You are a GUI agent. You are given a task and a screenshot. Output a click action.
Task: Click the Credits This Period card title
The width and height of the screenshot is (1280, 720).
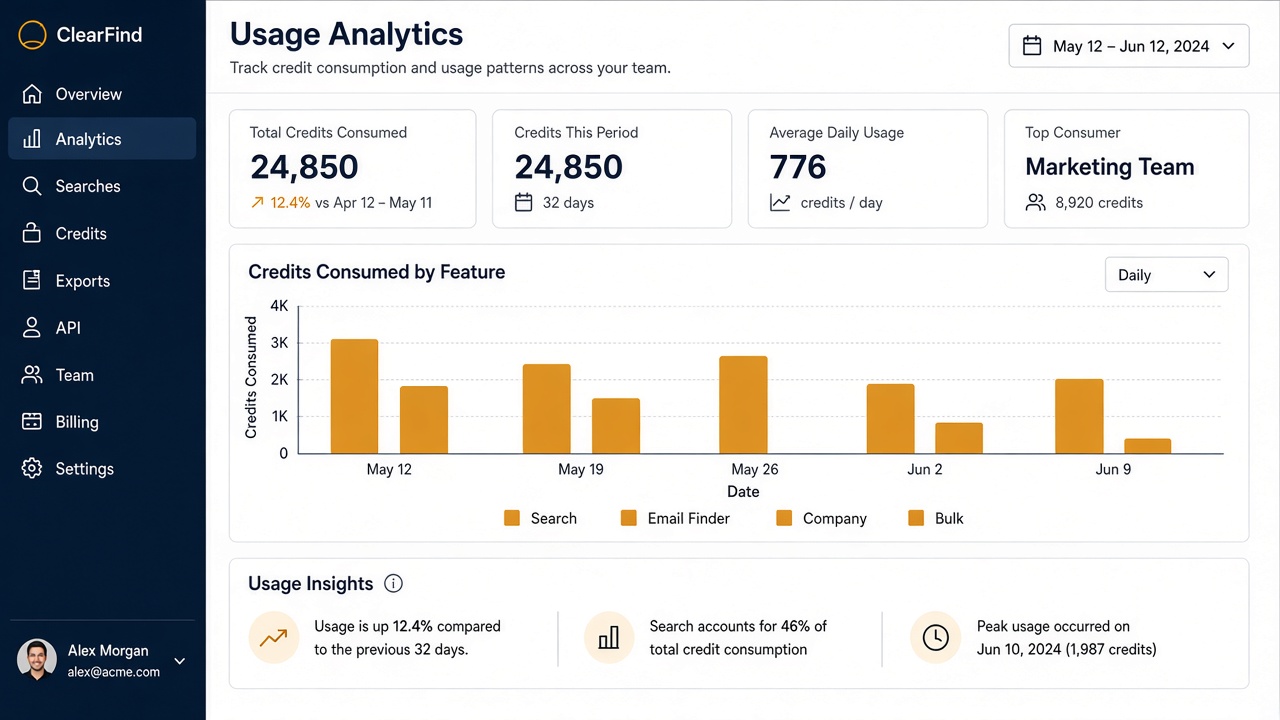point(576,132)
